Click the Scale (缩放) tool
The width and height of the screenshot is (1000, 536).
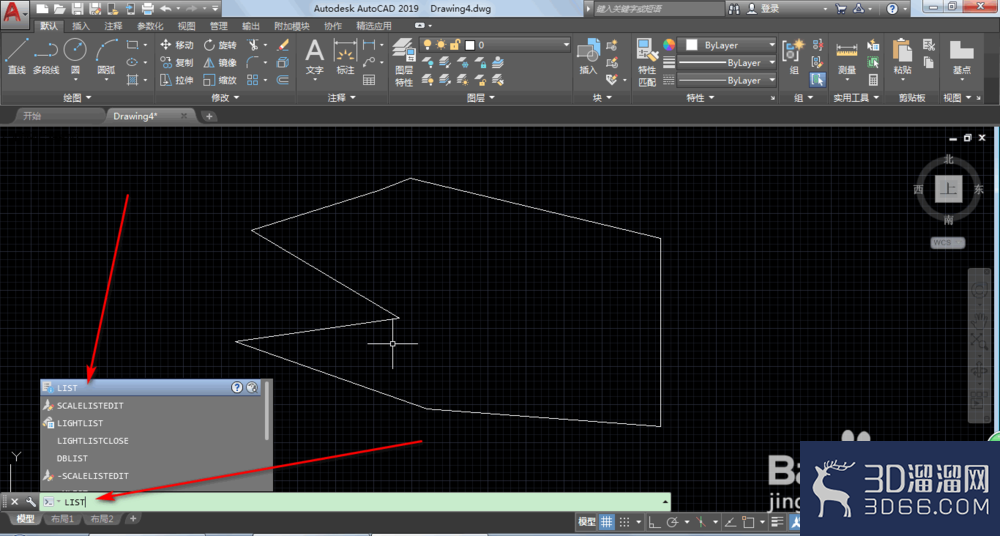pos(220,80)
